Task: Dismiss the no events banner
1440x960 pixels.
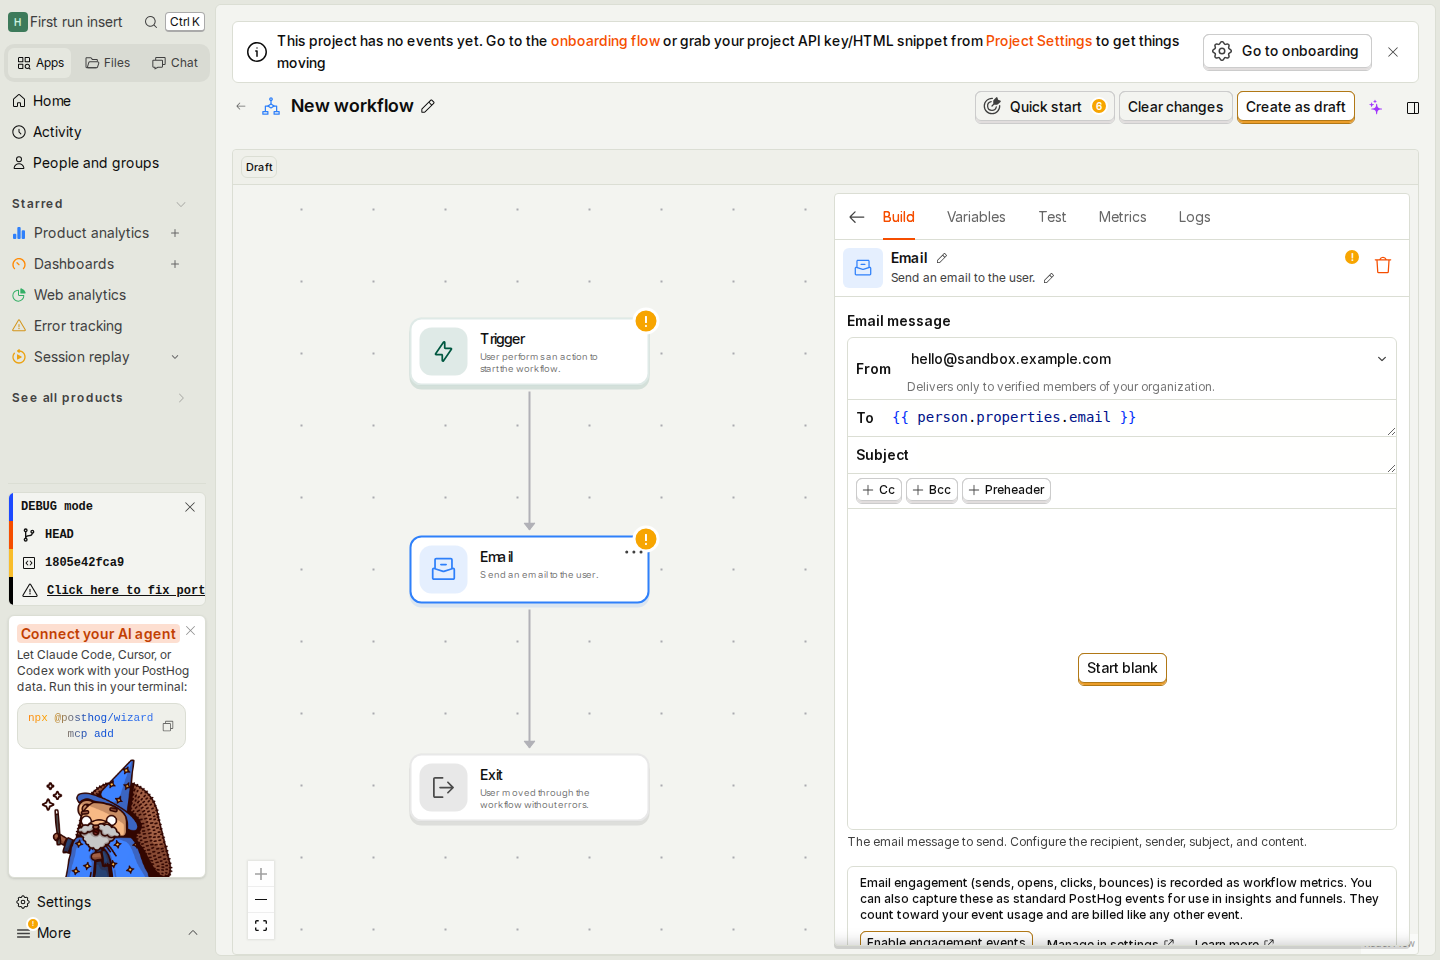Action: 1393,52
